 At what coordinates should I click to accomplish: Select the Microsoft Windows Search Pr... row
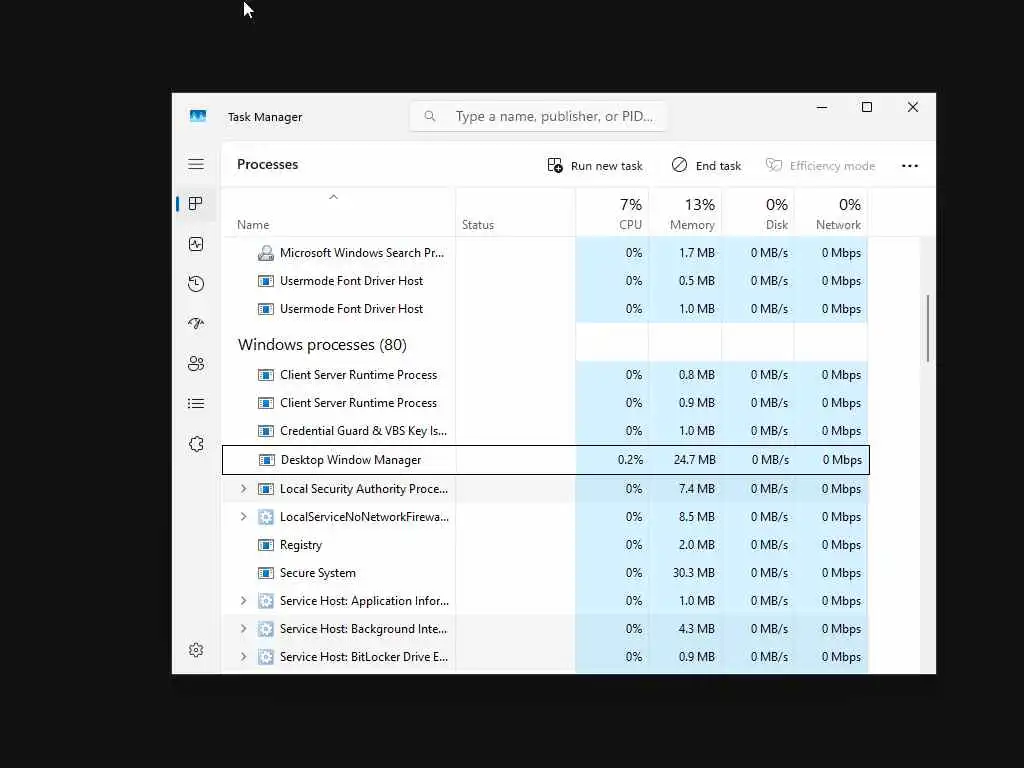(x=545, y=253)
